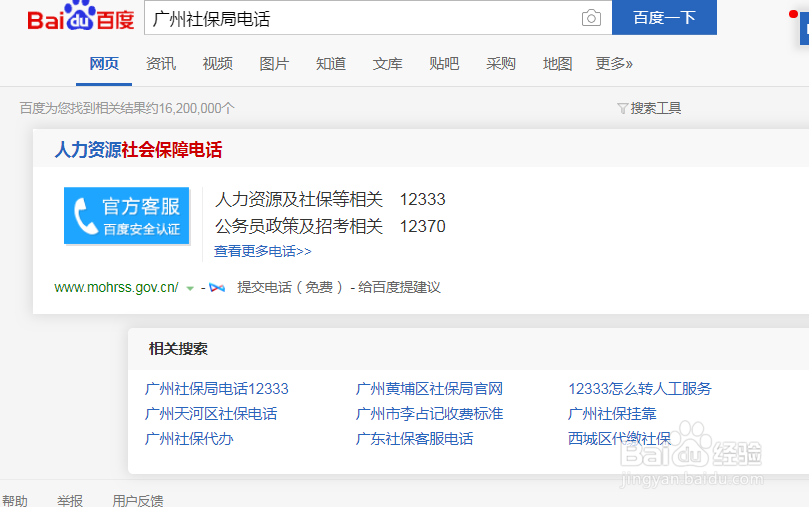Open related search 西城区代缴社保

pyautogui.click(x=619, y=439)
